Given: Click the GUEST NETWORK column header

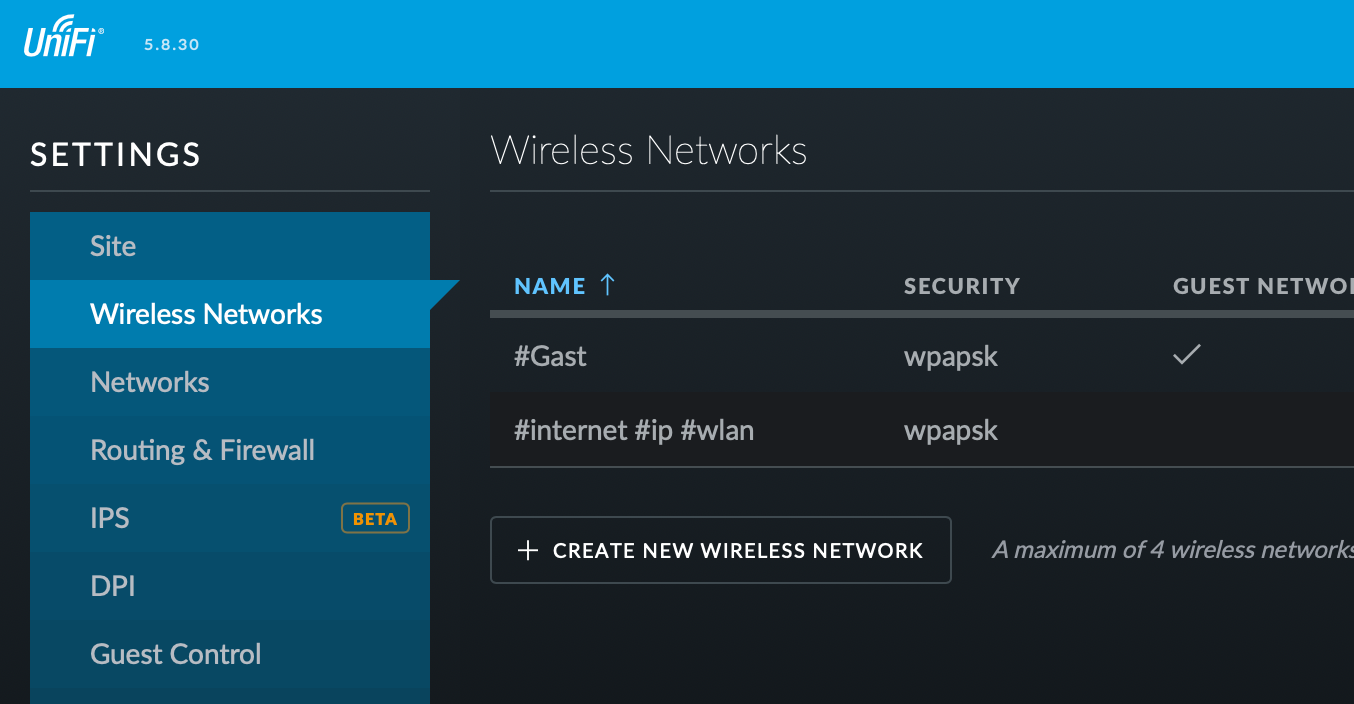Looking at the screenshot, I should pos(1262,286).
